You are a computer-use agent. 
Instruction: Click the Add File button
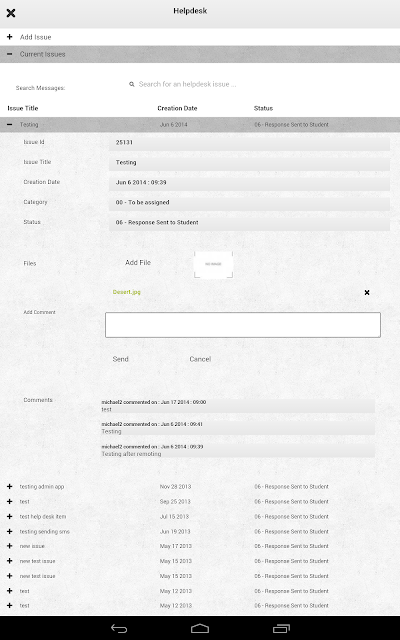coord(138,262)
